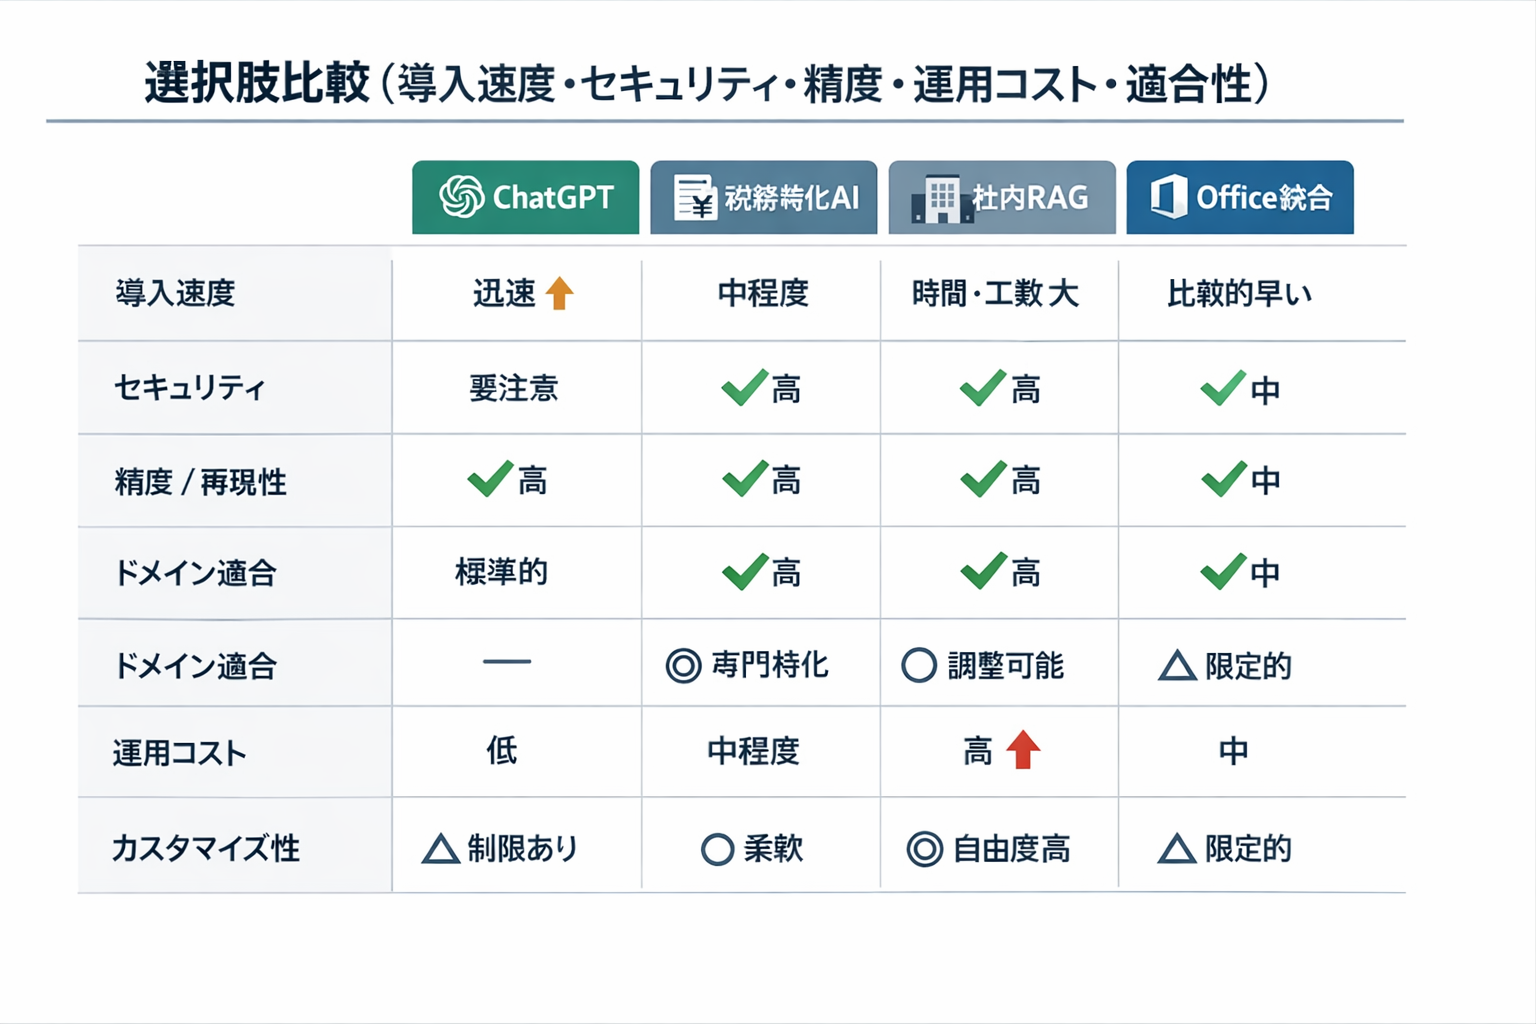Select the Office統合 column header label

click(x=1265, y=198)
